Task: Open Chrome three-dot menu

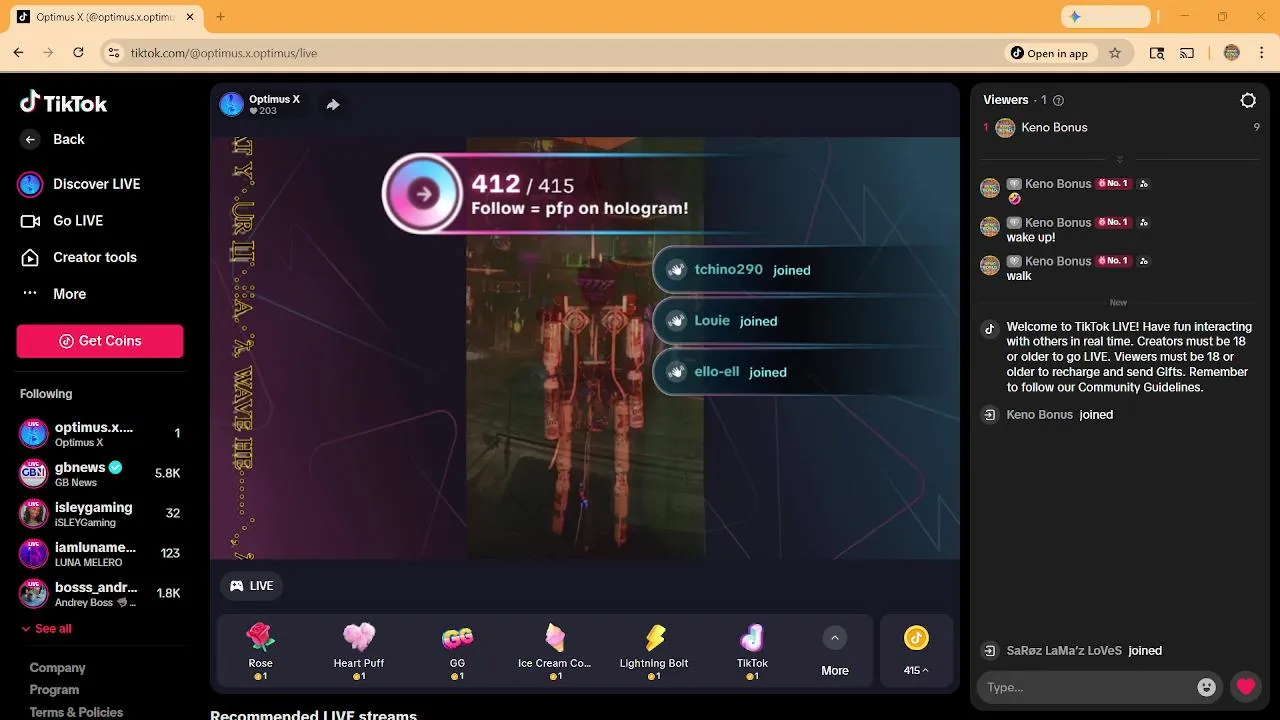Action: (x=1262, y=53)
